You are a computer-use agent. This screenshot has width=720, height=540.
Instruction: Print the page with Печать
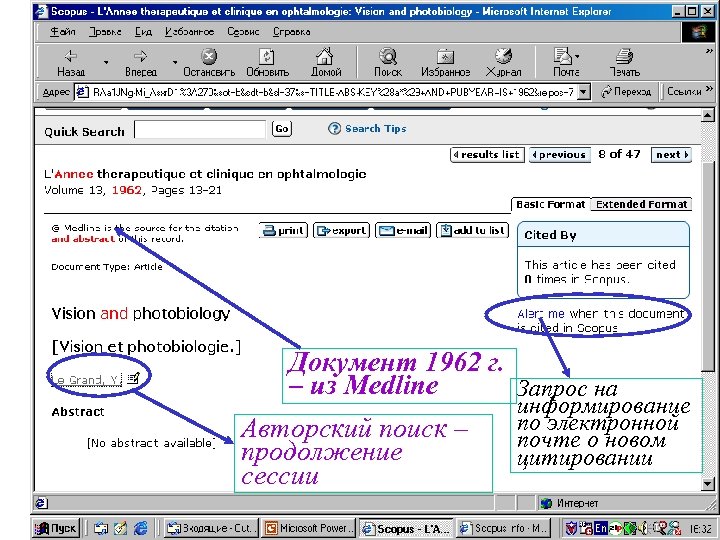(624, 63)
